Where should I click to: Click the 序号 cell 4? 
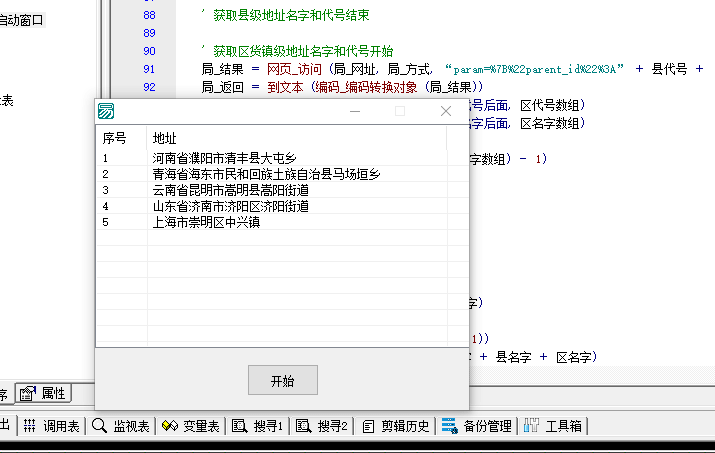coord(105,207)
